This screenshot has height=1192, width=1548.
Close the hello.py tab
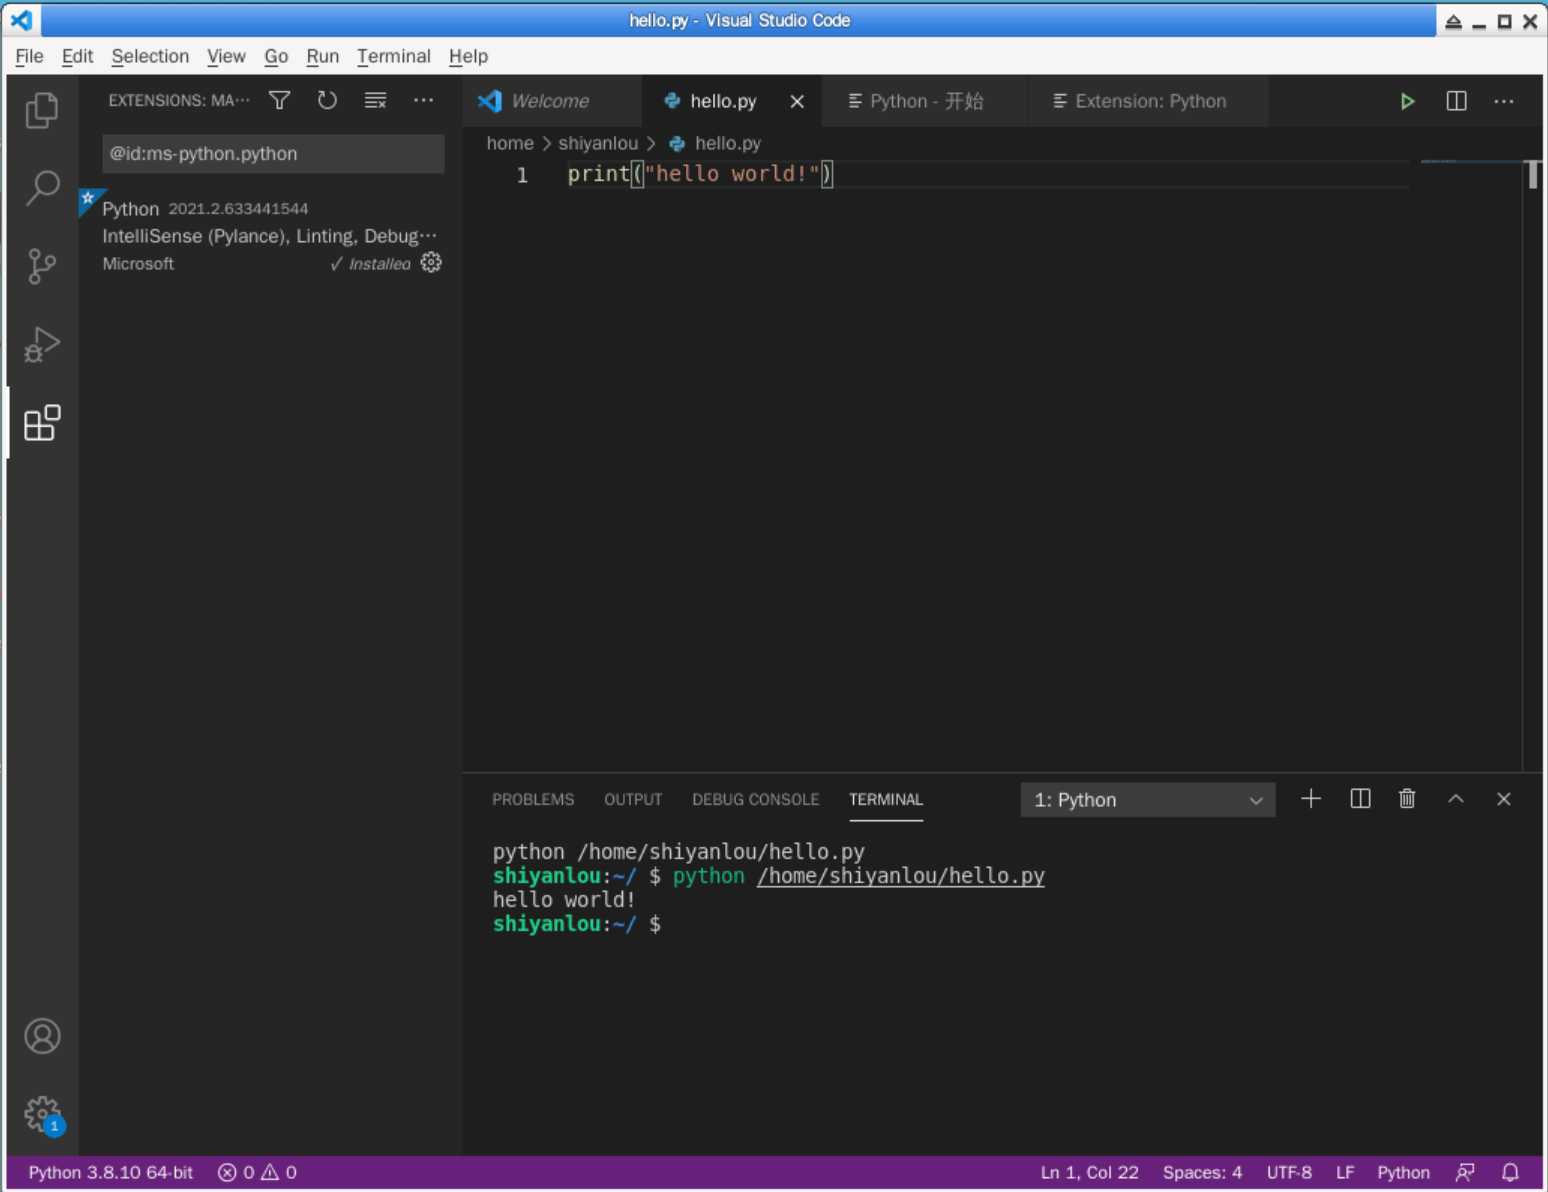[x=797, y=101]
